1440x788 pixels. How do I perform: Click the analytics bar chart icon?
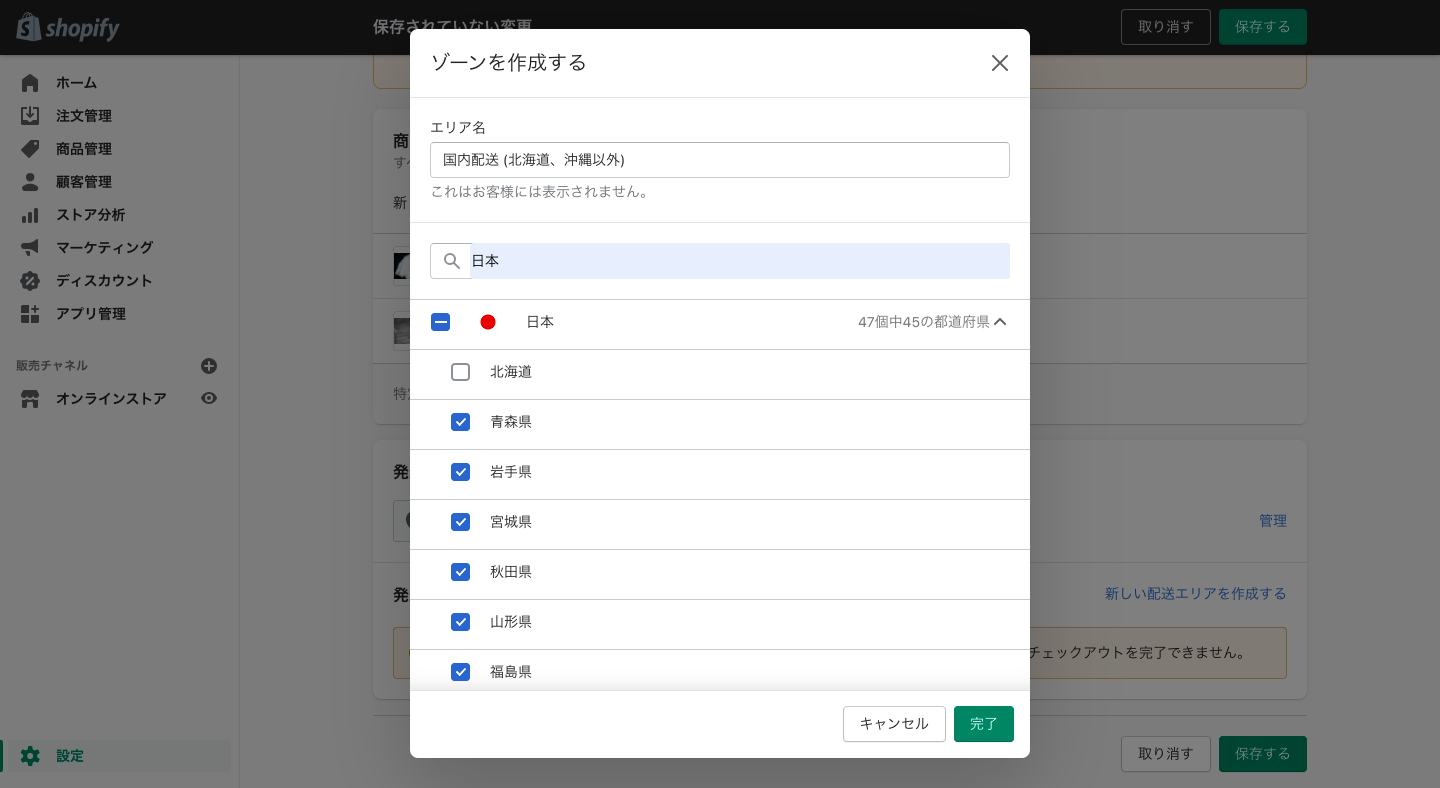point(30,215)
